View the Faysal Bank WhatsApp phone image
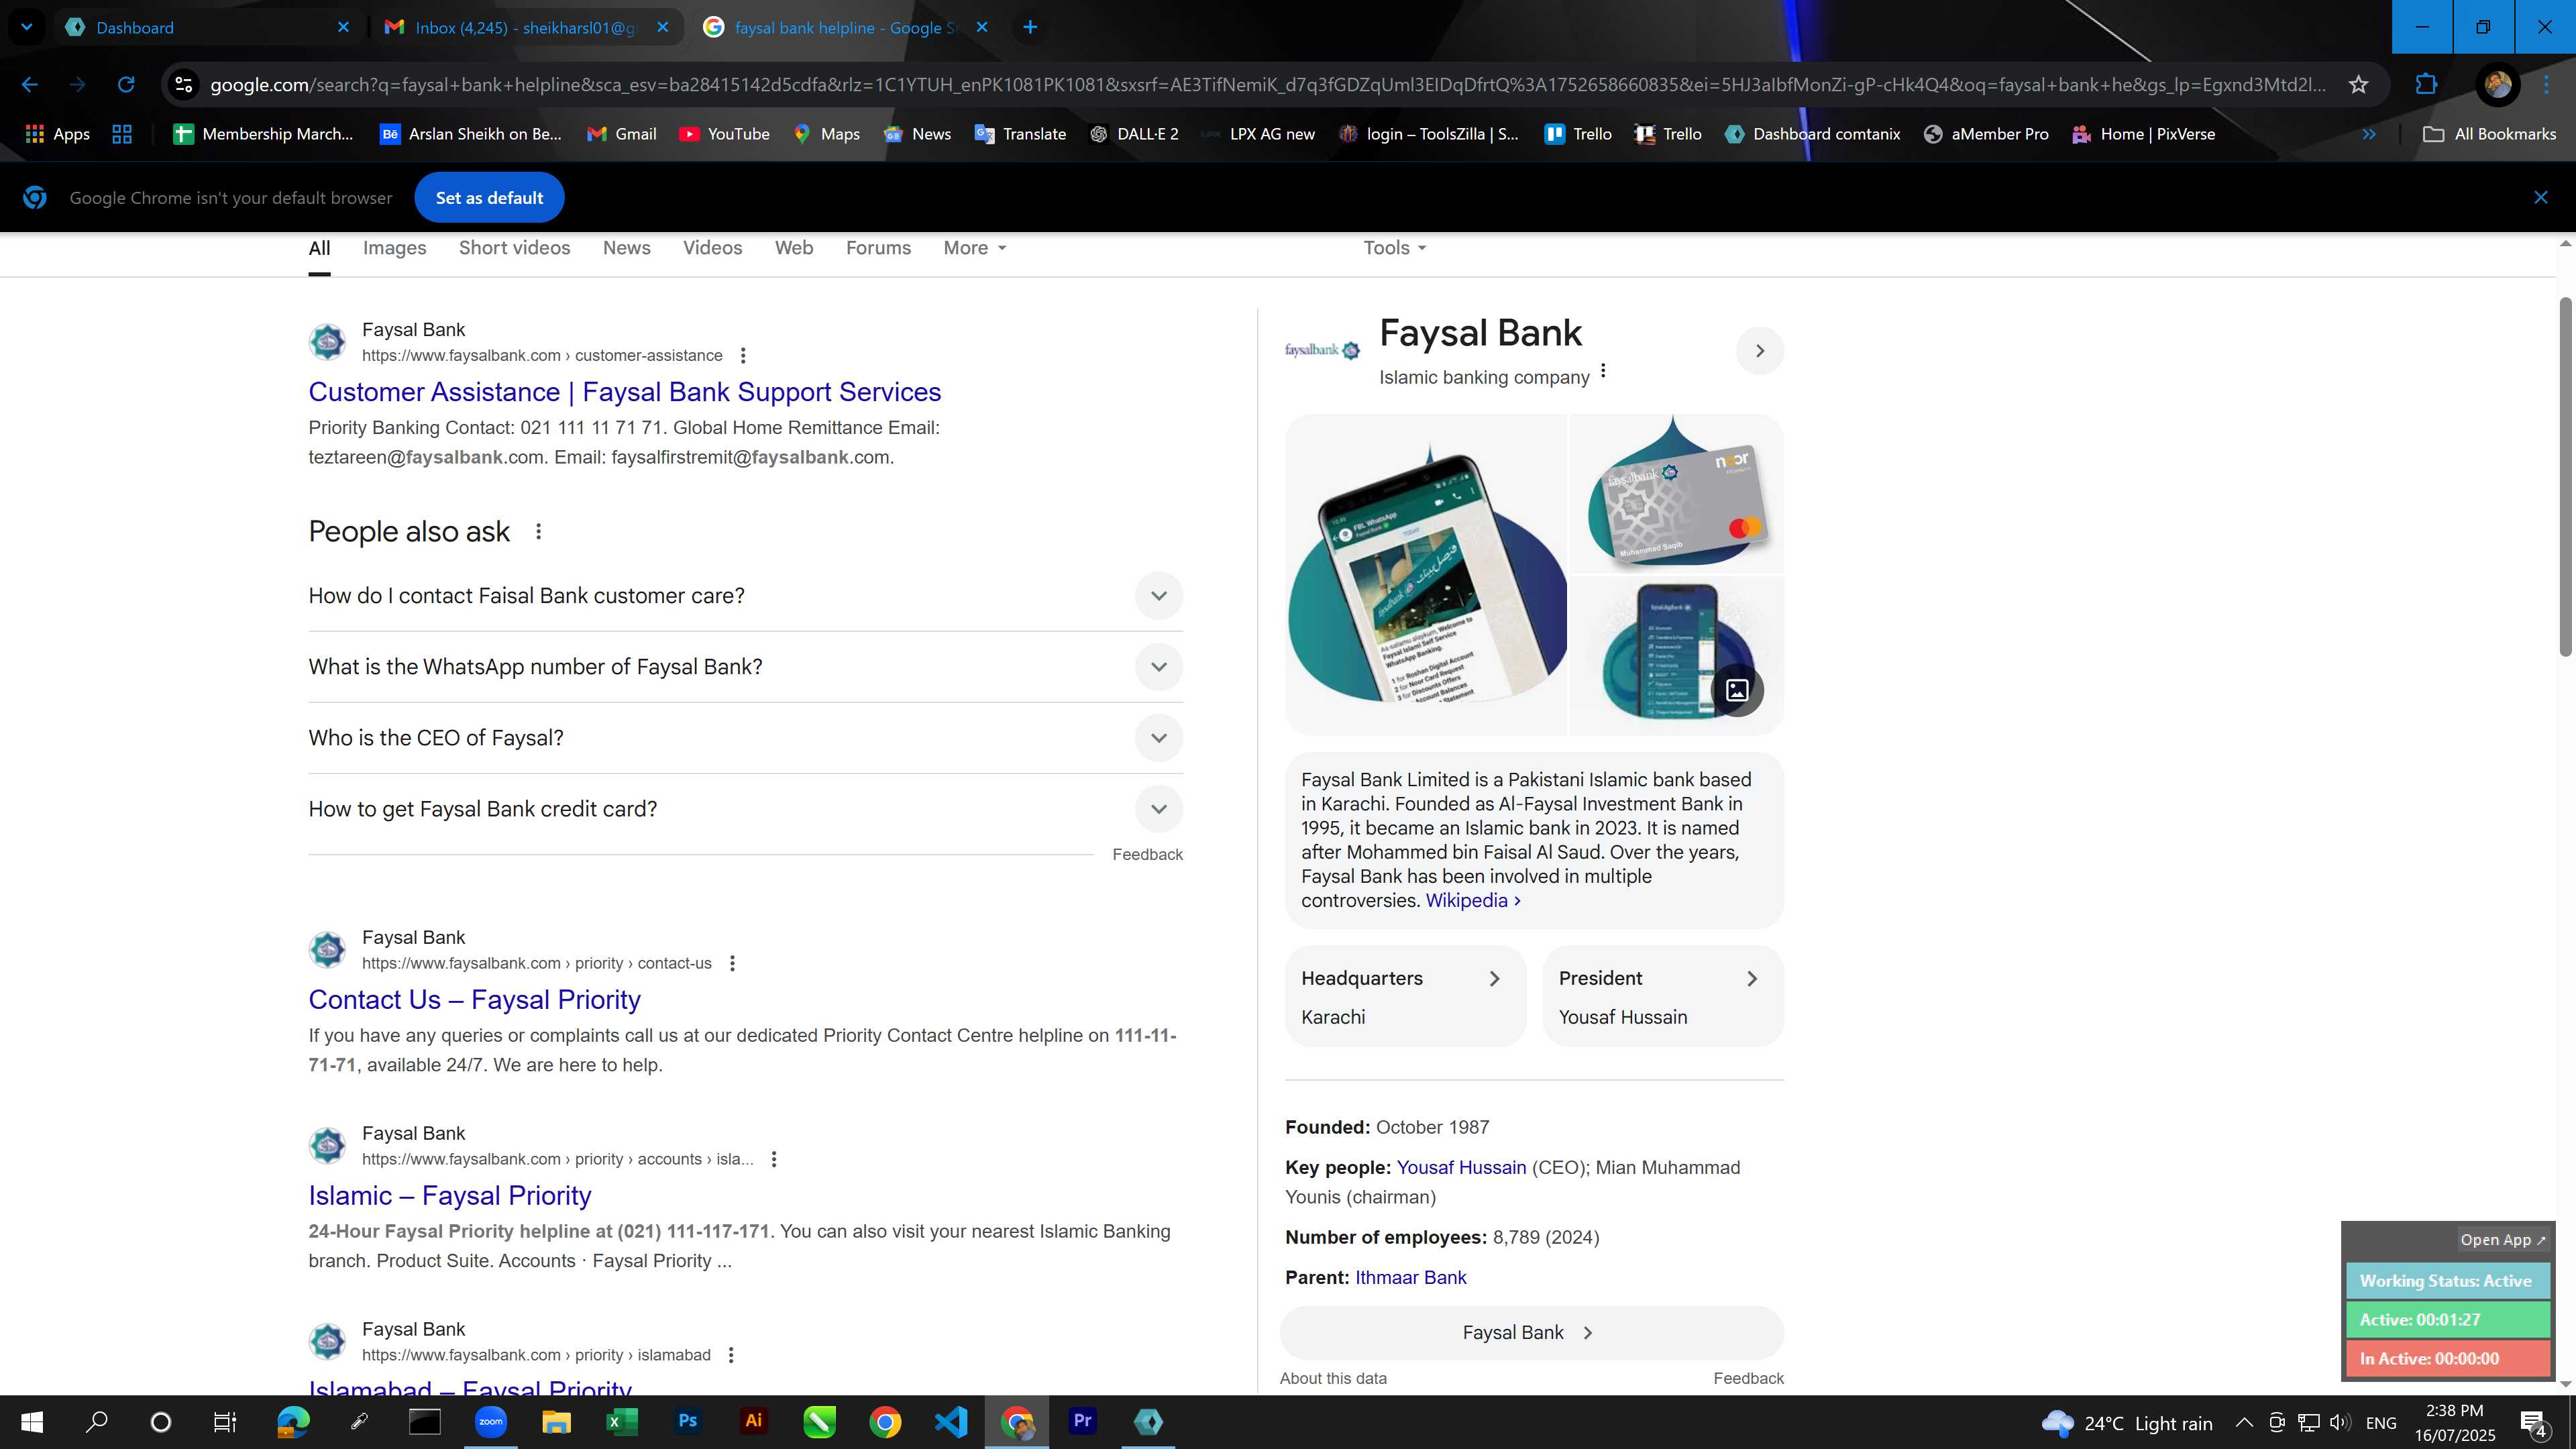The width and height of the screenshot is (2576, 1449). 1426,575
